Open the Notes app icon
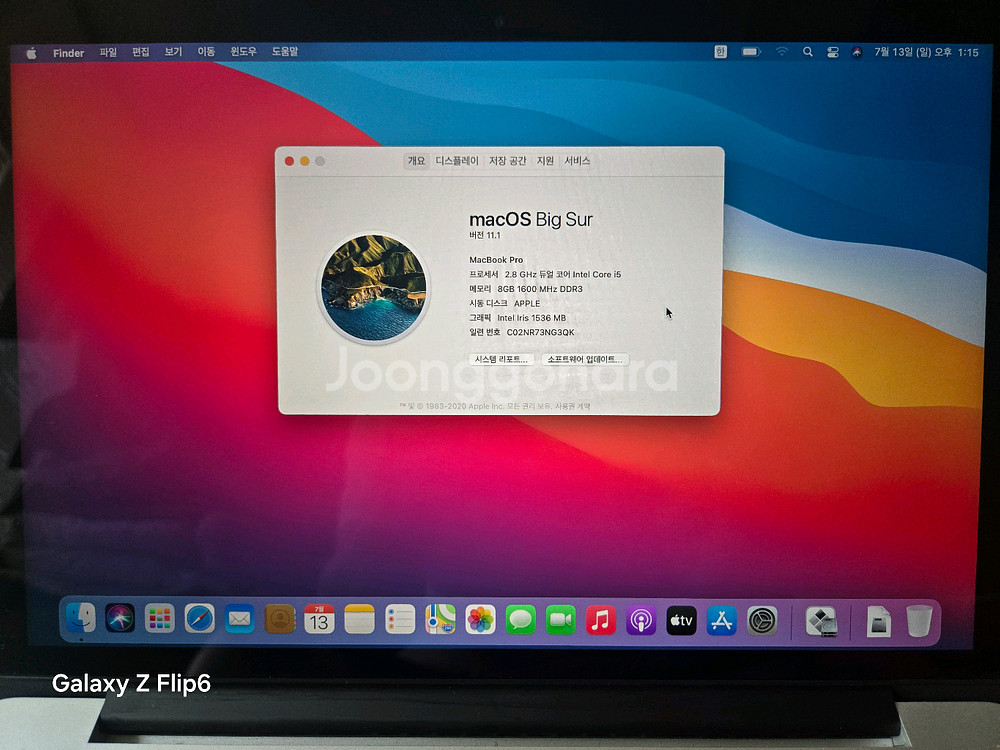Viewport: 1000px width, 750px height. point(360,619)
